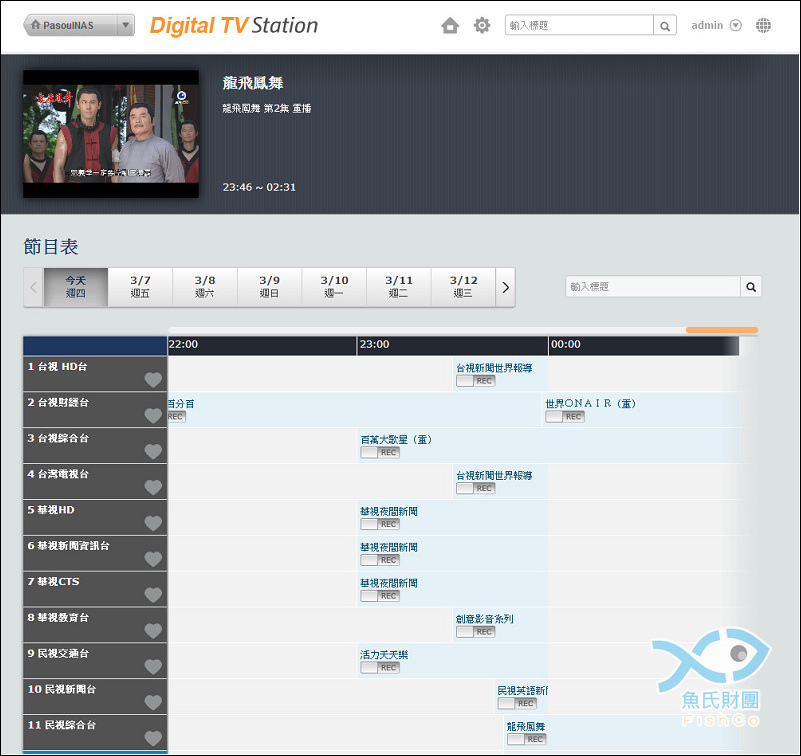Favorite channel 9 民視交通台 heart

pyautogui.click(x=153, y=667)
